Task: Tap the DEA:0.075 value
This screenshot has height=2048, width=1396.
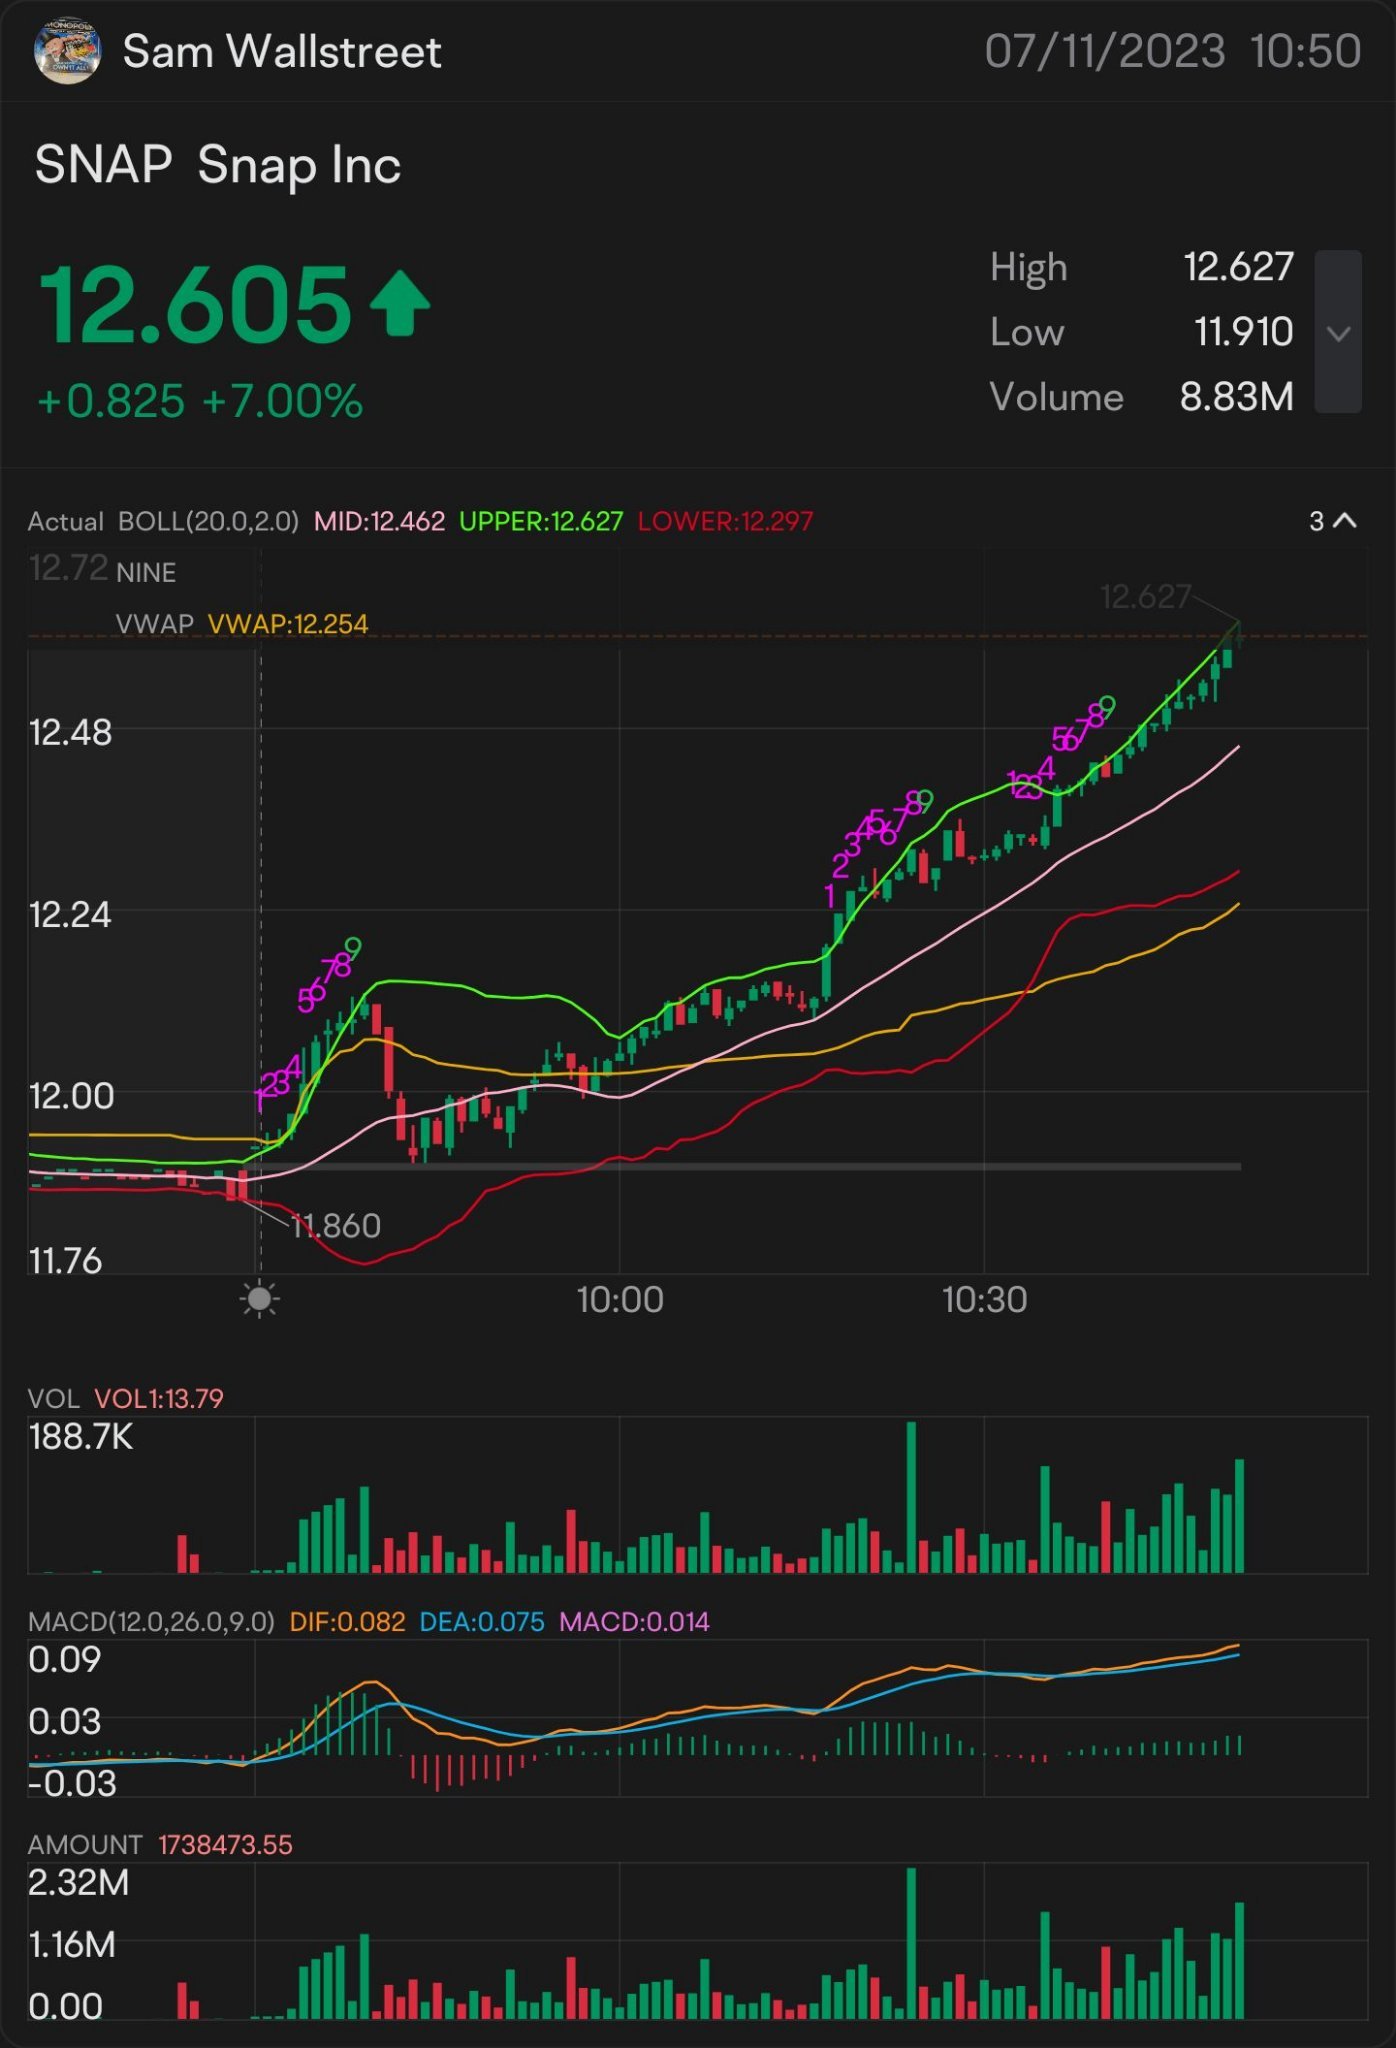Action: click(482, 1622)
